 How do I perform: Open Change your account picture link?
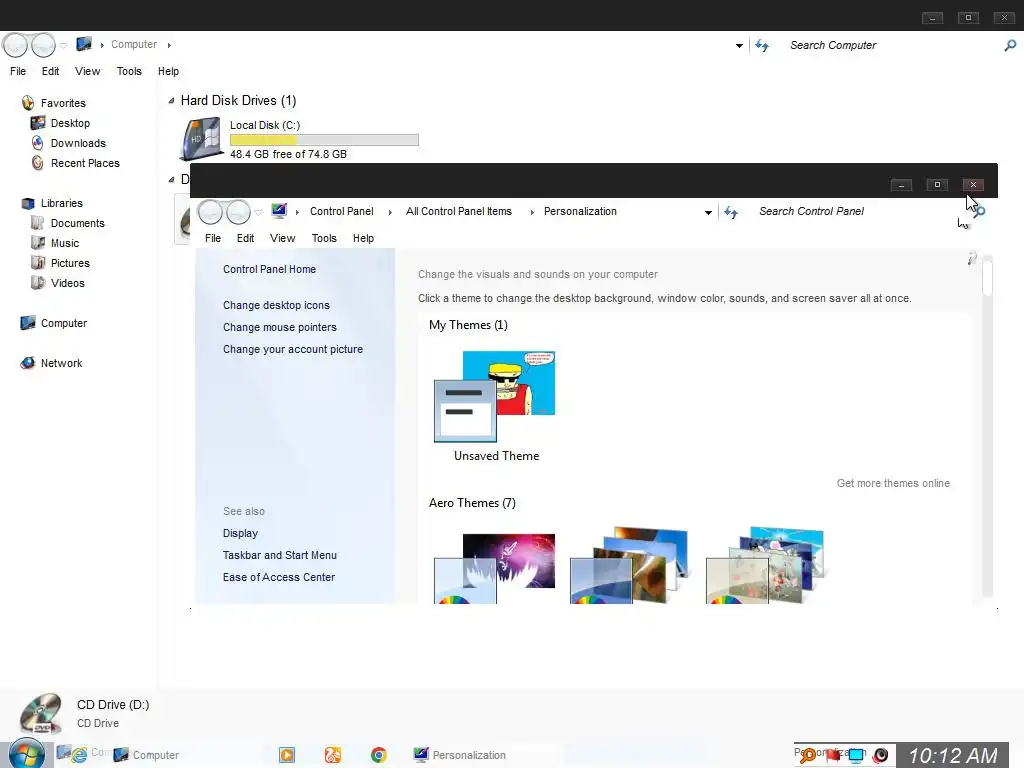pyautogui.click(x=293, y=349)
